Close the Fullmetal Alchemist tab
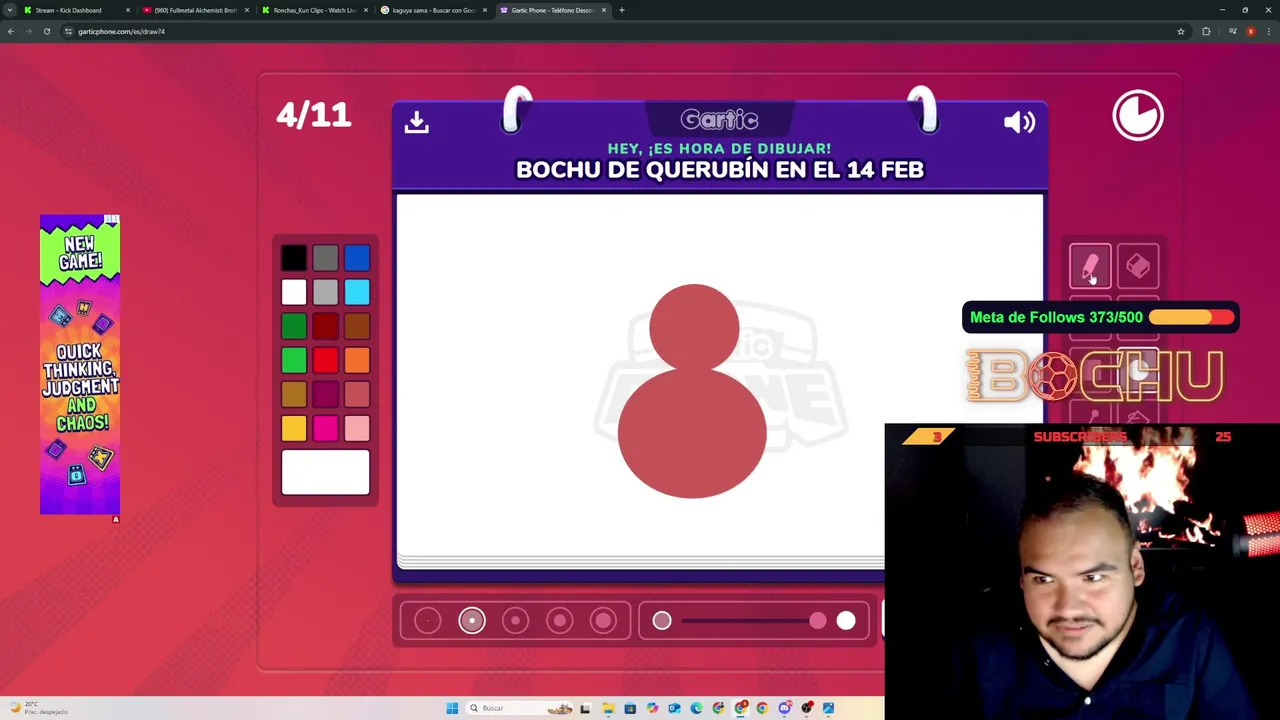Screen dimensions: 1280x720 [247, 10]
